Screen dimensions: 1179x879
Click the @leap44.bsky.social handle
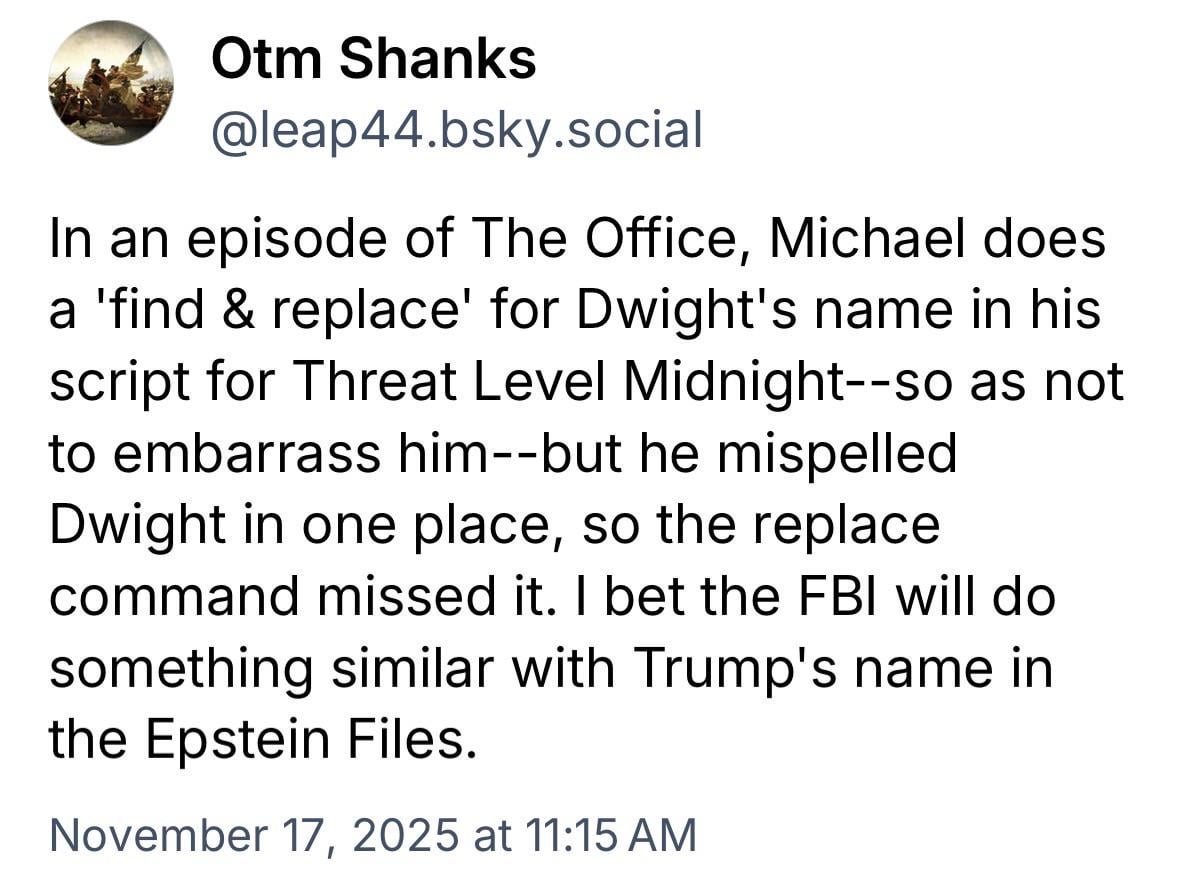point(456,129)
